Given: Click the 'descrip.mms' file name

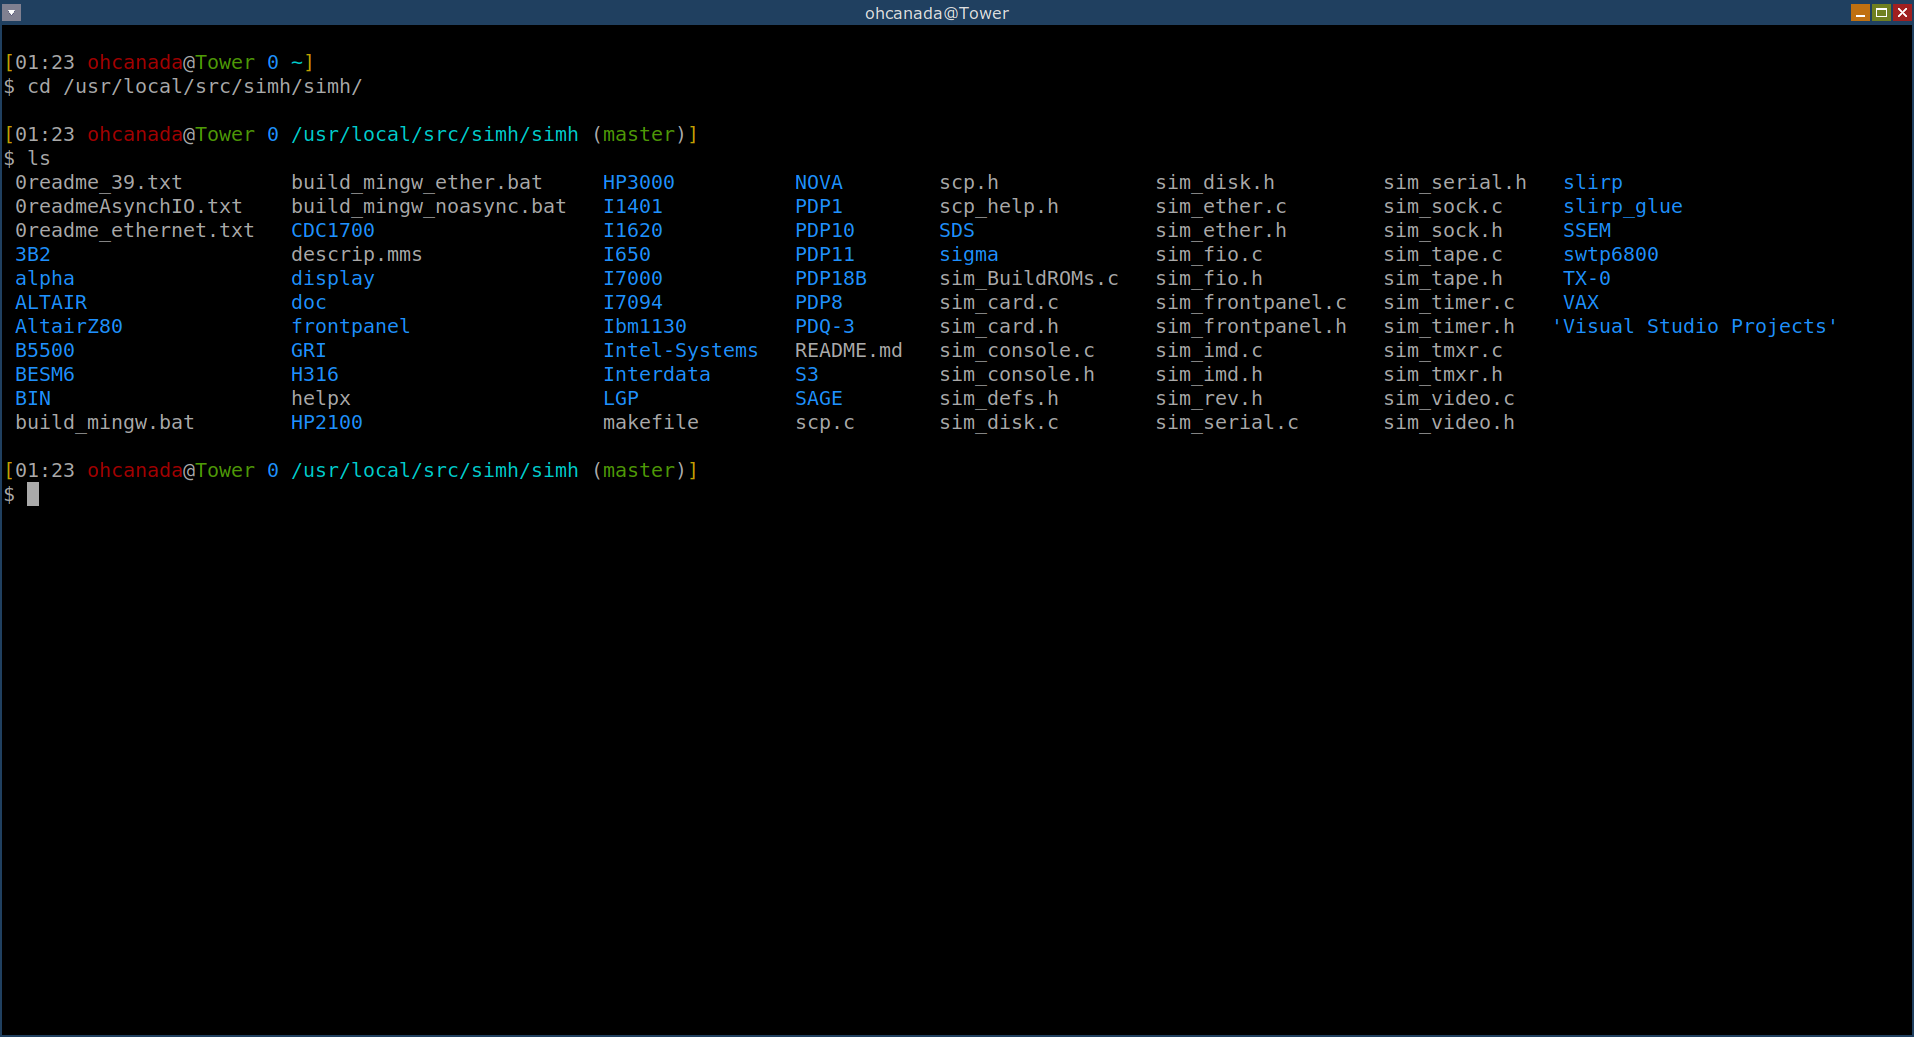Looking at the screenshot, I should click(x=357, y=255).
